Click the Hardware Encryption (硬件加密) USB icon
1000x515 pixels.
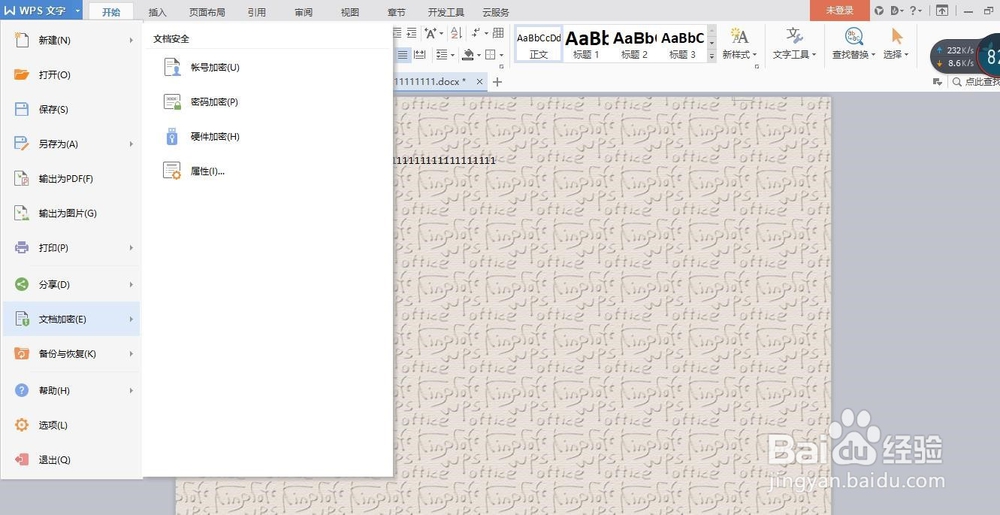172,136
